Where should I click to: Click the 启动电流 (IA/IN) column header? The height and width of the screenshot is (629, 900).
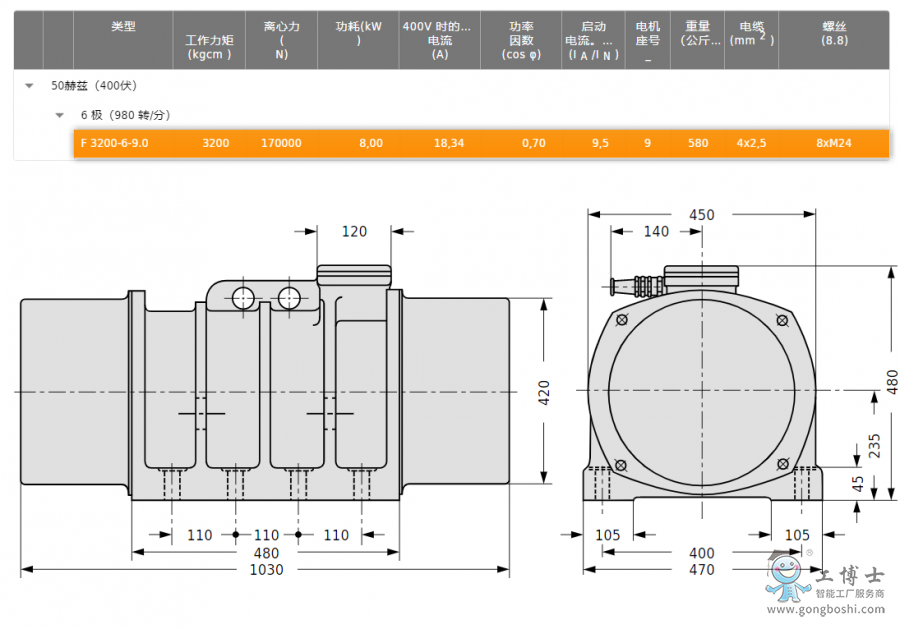click(x=593, y=40)
